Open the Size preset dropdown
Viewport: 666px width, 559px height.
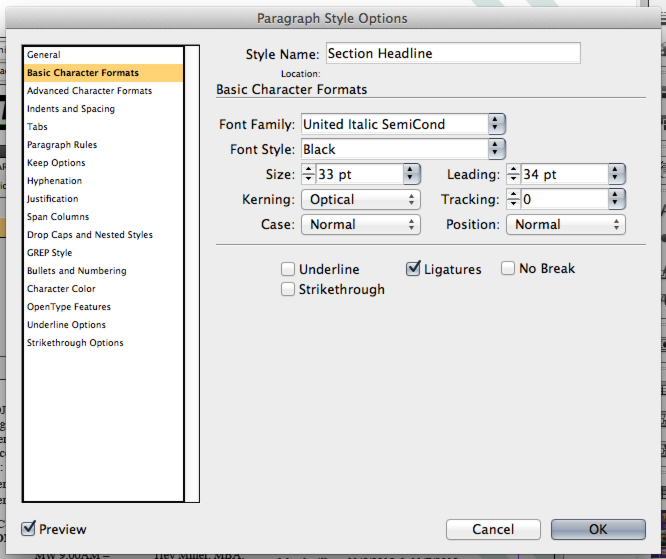[x=411, y=174]
